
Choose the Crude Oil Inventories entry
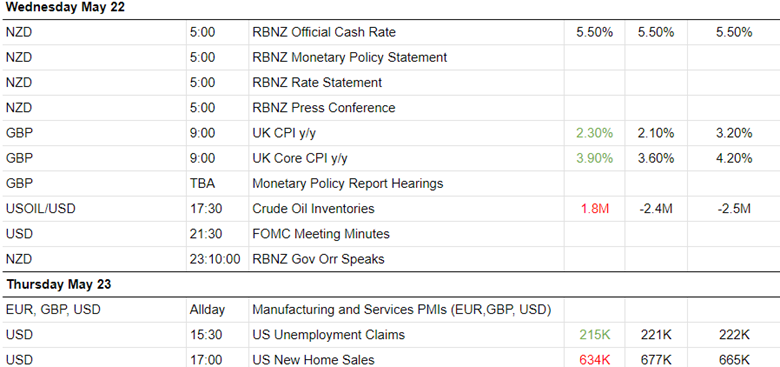tap(313, 209)
